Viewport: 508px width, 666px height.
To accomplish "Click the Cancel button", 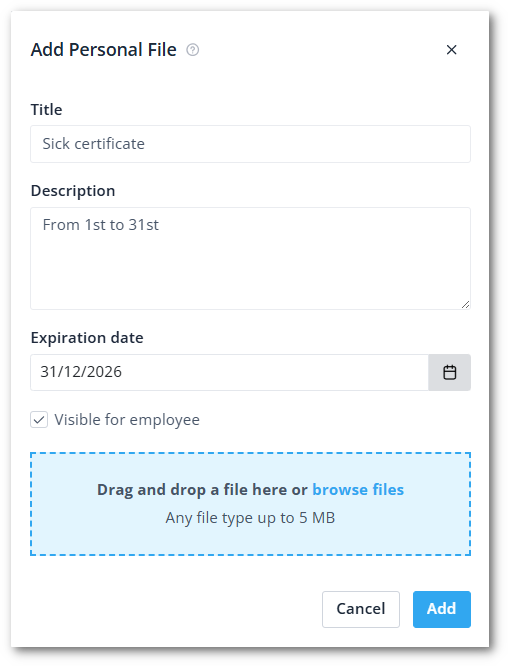I will pos(361,609).
